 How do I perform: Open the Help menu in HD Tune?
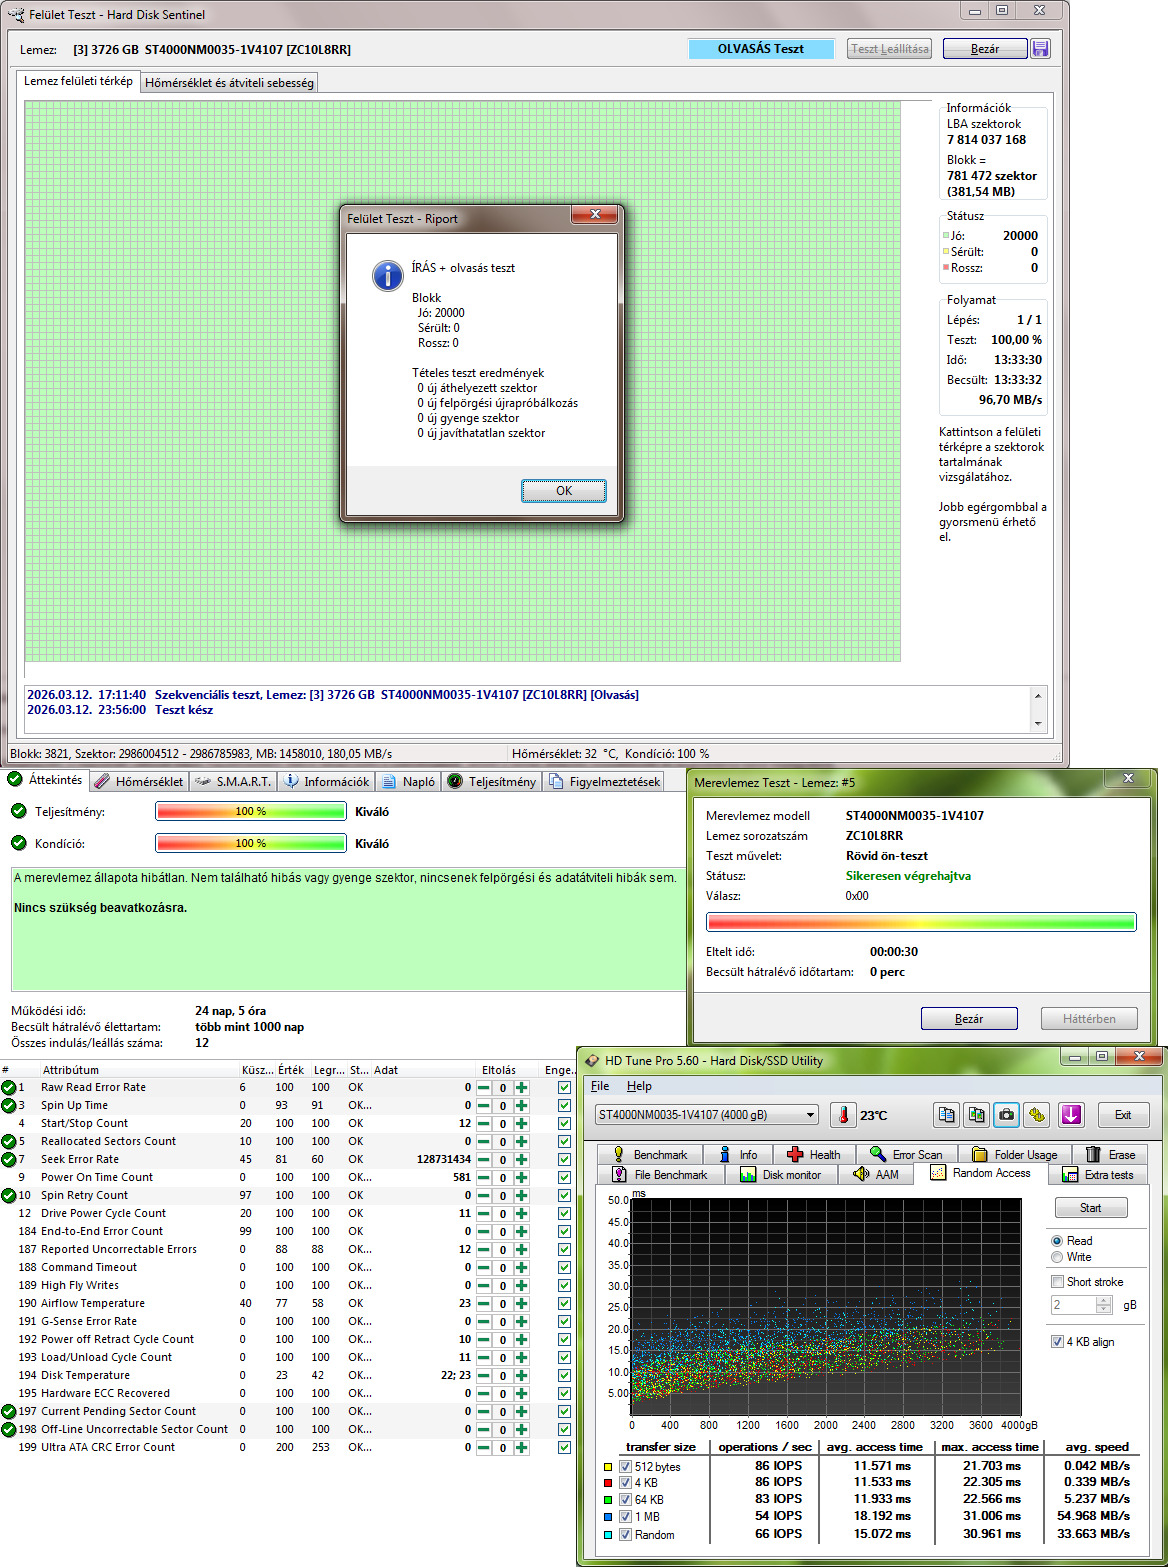coord(639,1086)
